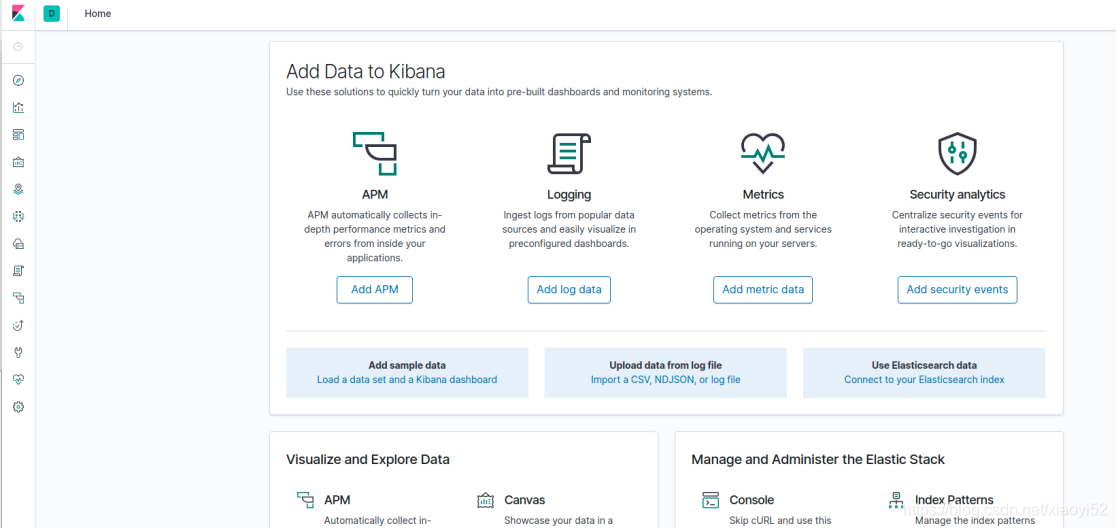
Task: Open the APM entry under Visualize and Explore Data
Action: point(337,500)
